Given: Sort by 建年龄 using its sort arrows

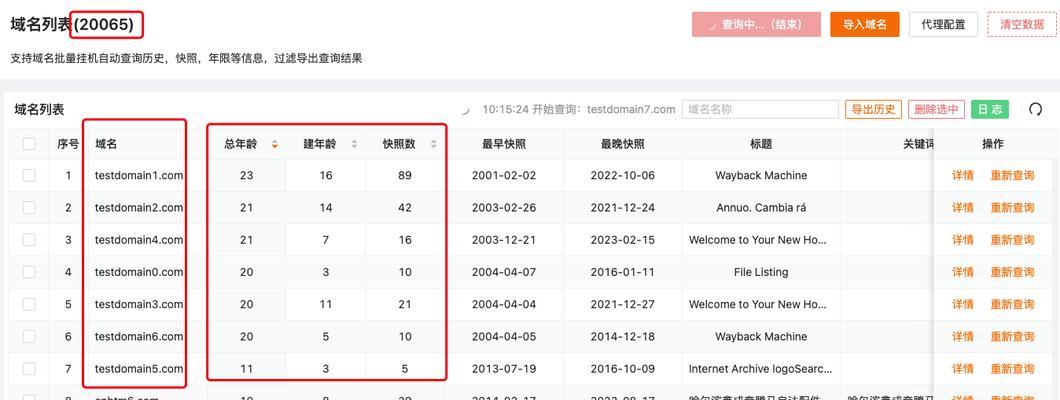Looking at the screenshot, I should click(354, 144).
